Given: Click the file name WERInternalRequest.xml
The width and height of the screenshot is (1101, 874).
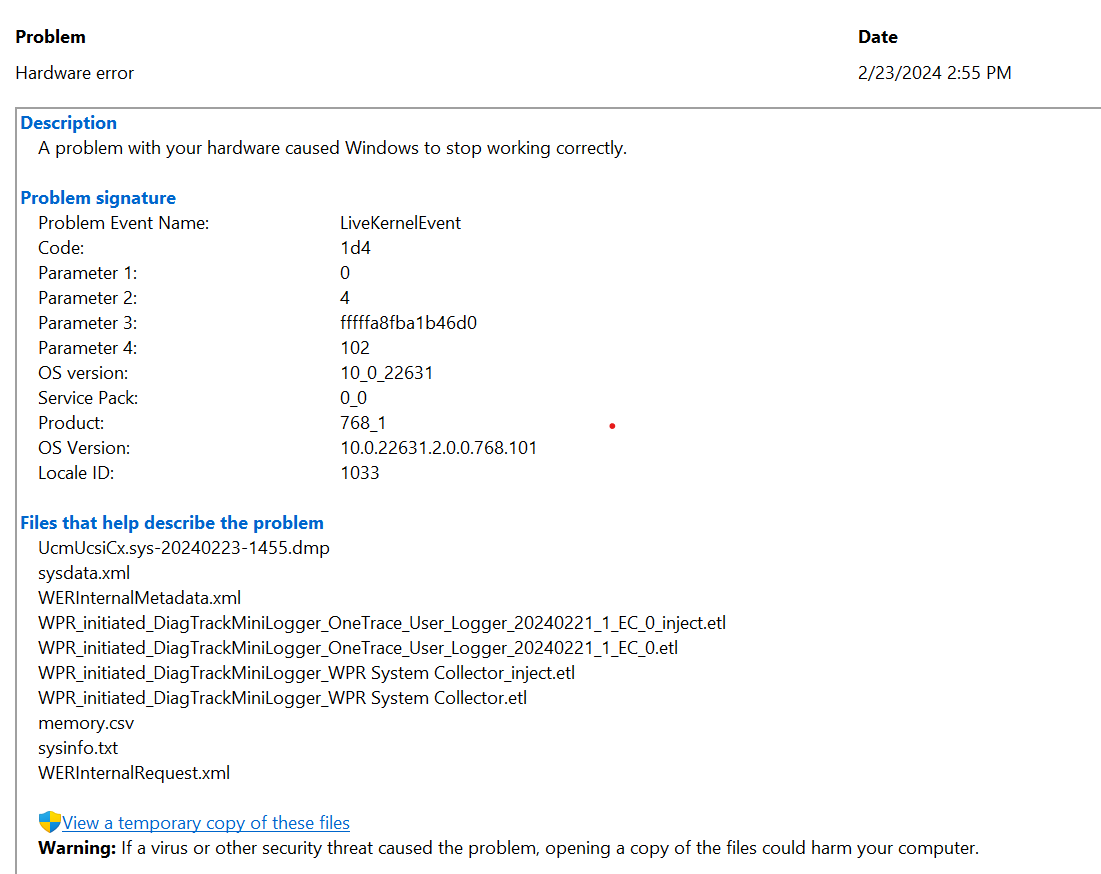Looking at the screenshot, I should click(134, 773).
